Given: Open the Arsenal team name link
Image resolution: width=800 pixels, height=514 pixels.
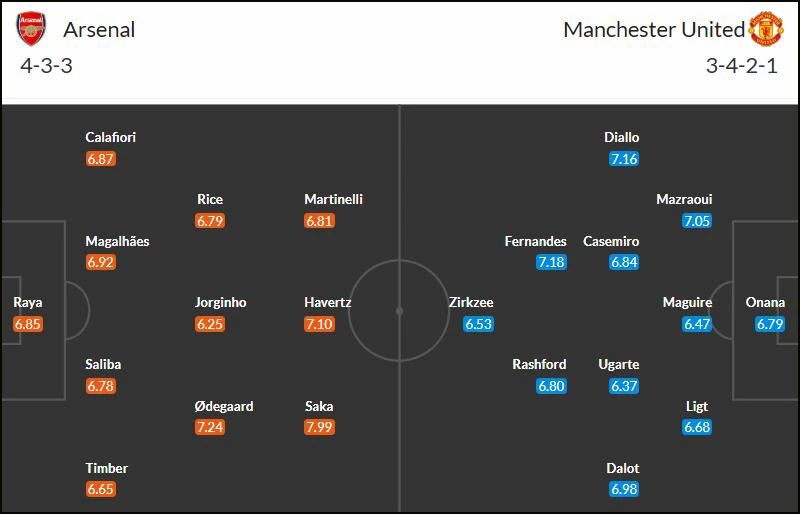Looking at the screenshot, I should click(x=99, y=30).
